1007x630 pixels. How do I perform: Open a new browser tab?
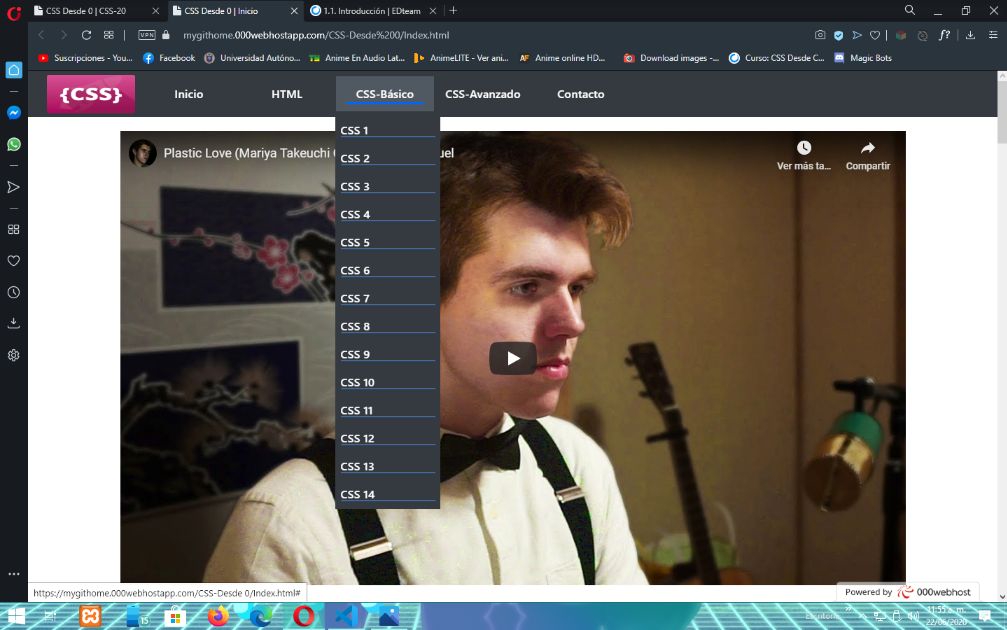point(453,10)
